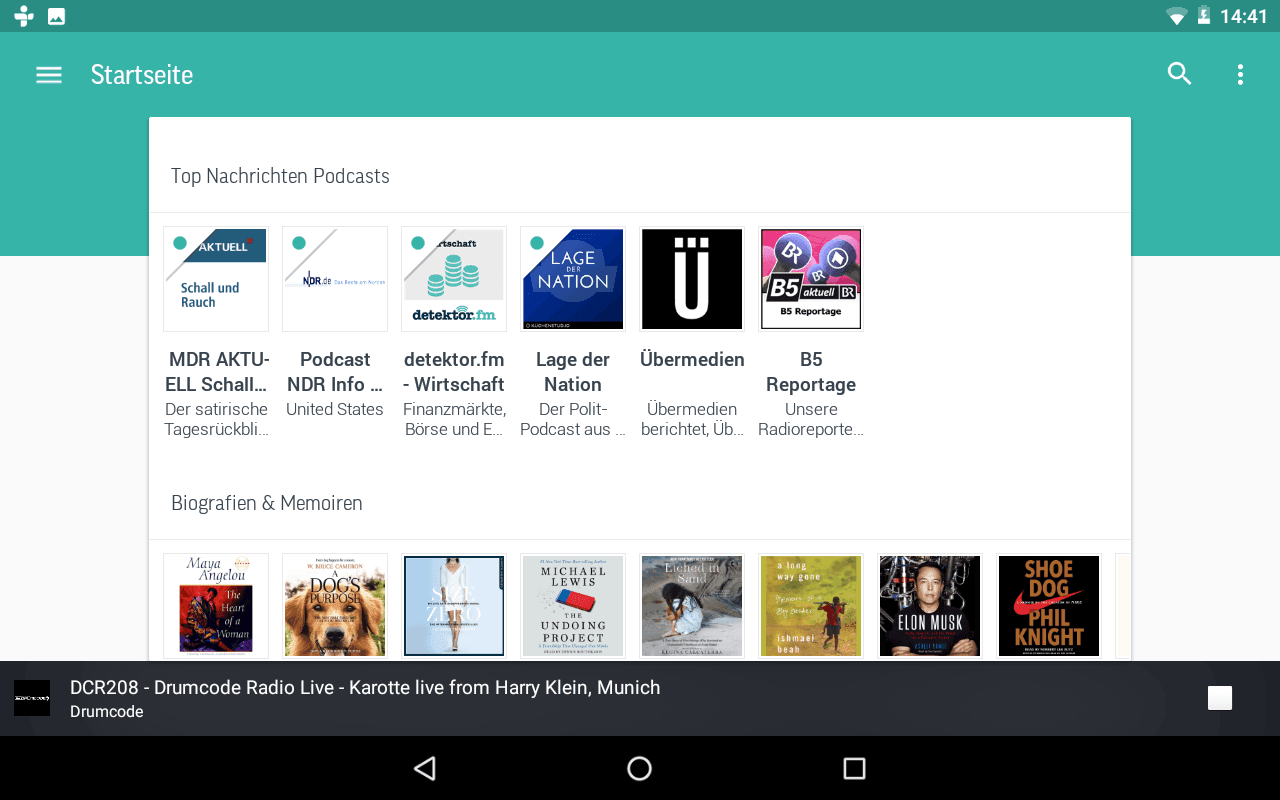Open MDR AKTUELL Schall und Rauch cover
Viewport: 1280px width, 800px height.
pyautogui.click(x=216, y=279)
